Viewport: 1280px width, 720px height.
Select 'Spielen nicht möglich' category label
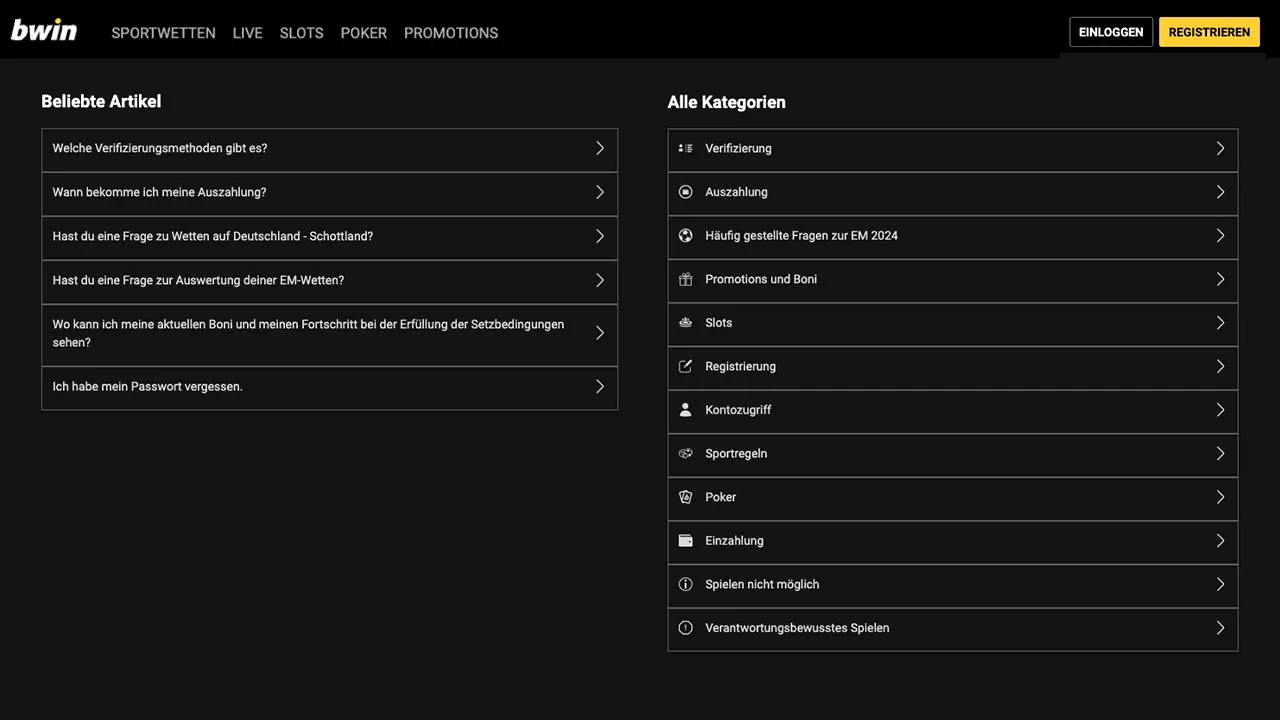point(762,584)
